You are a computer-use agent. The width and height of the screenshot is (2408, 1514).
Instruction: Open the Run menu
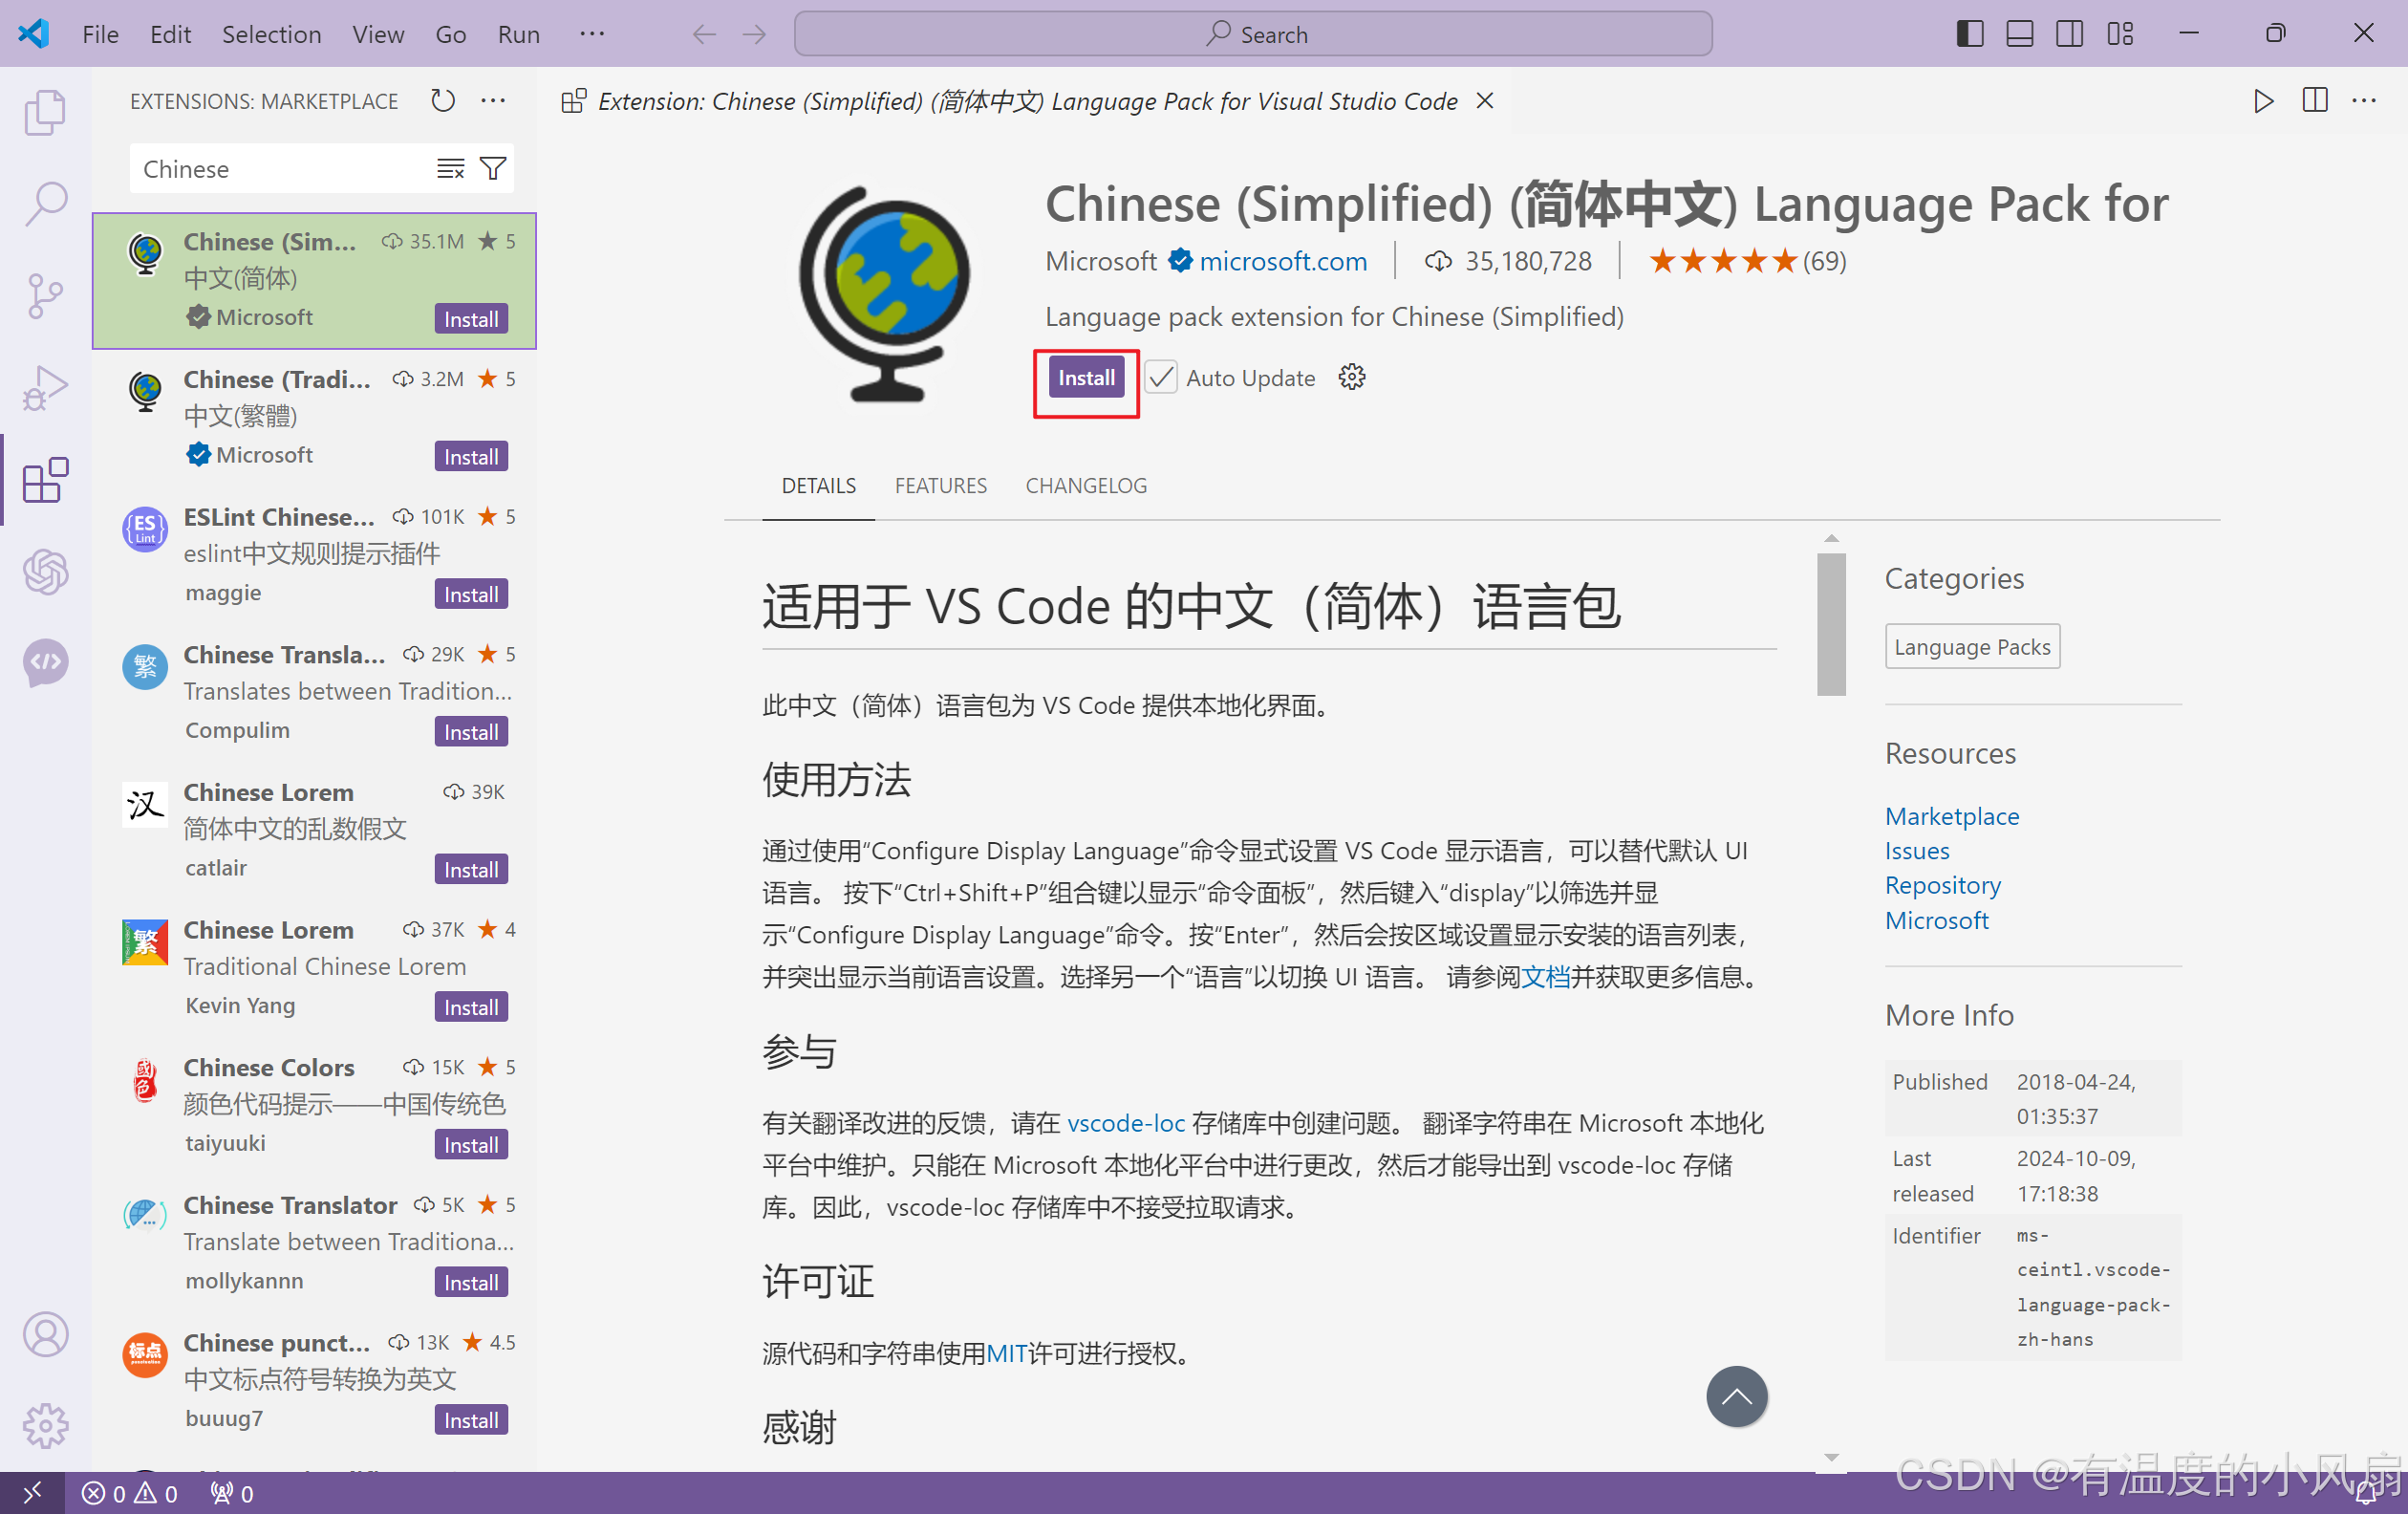pos(518,34)
